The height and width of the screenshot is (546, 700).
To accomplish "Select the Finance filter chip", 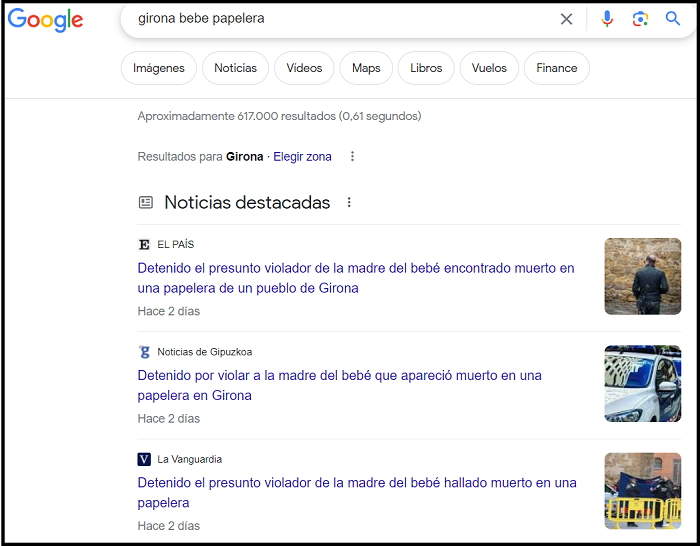I will (556, 68).
